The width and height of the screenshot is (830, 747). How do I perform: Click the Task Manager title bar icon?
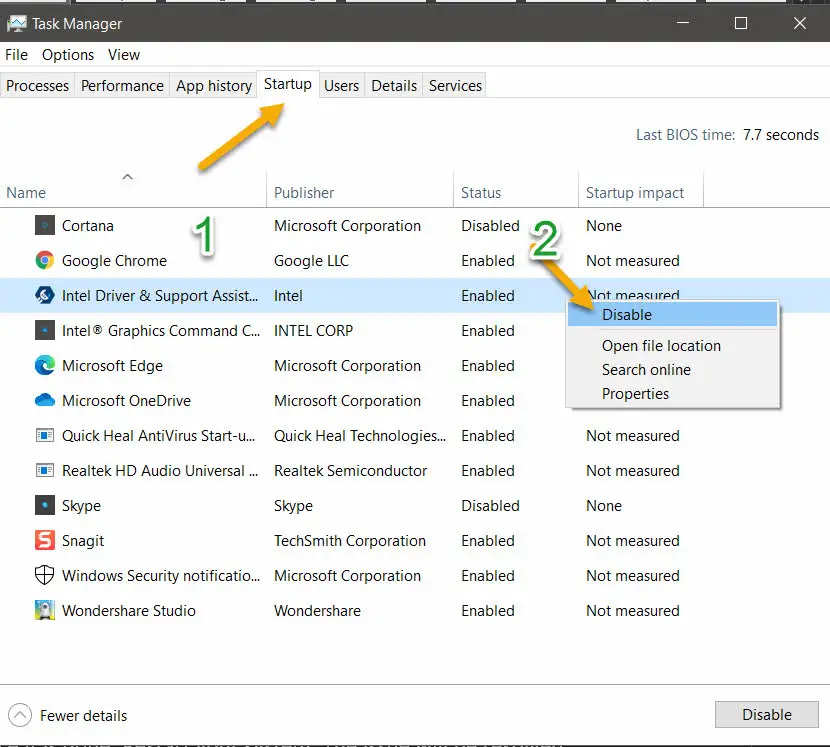pyautogui.click(x=16, y=24)
